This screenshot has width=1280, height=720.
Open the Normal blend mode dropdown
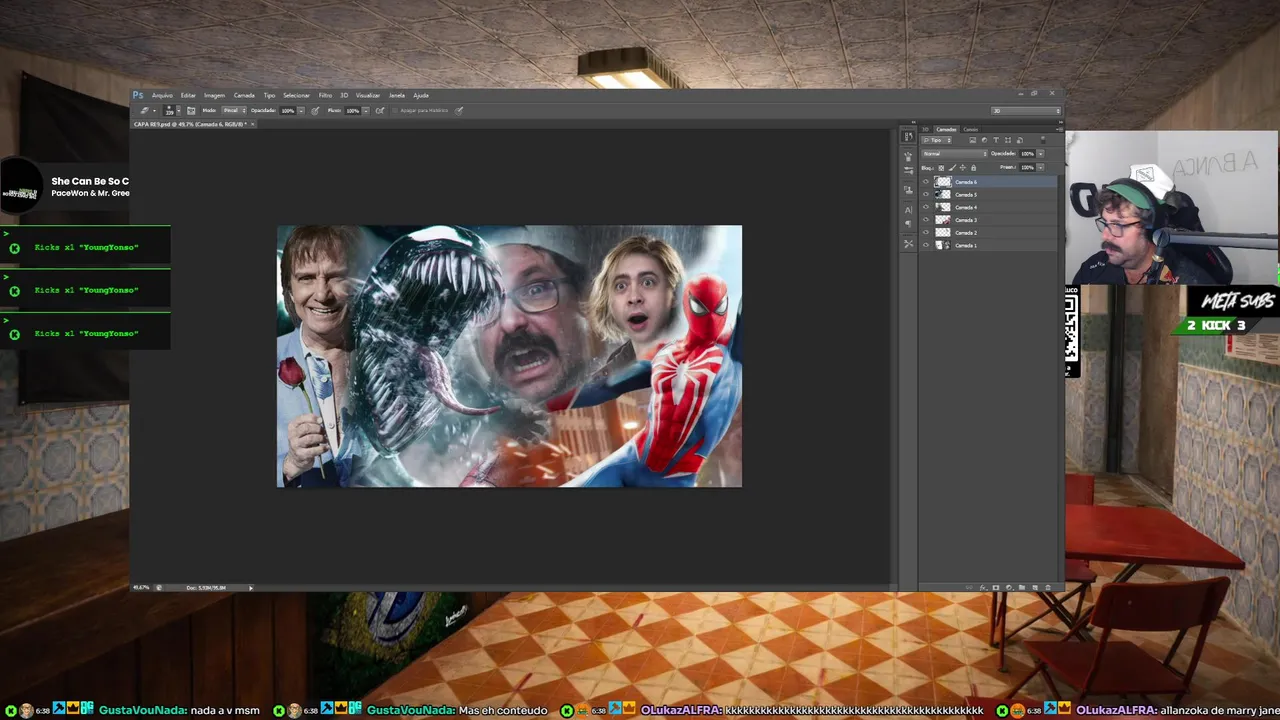click(x=955, y=154)
